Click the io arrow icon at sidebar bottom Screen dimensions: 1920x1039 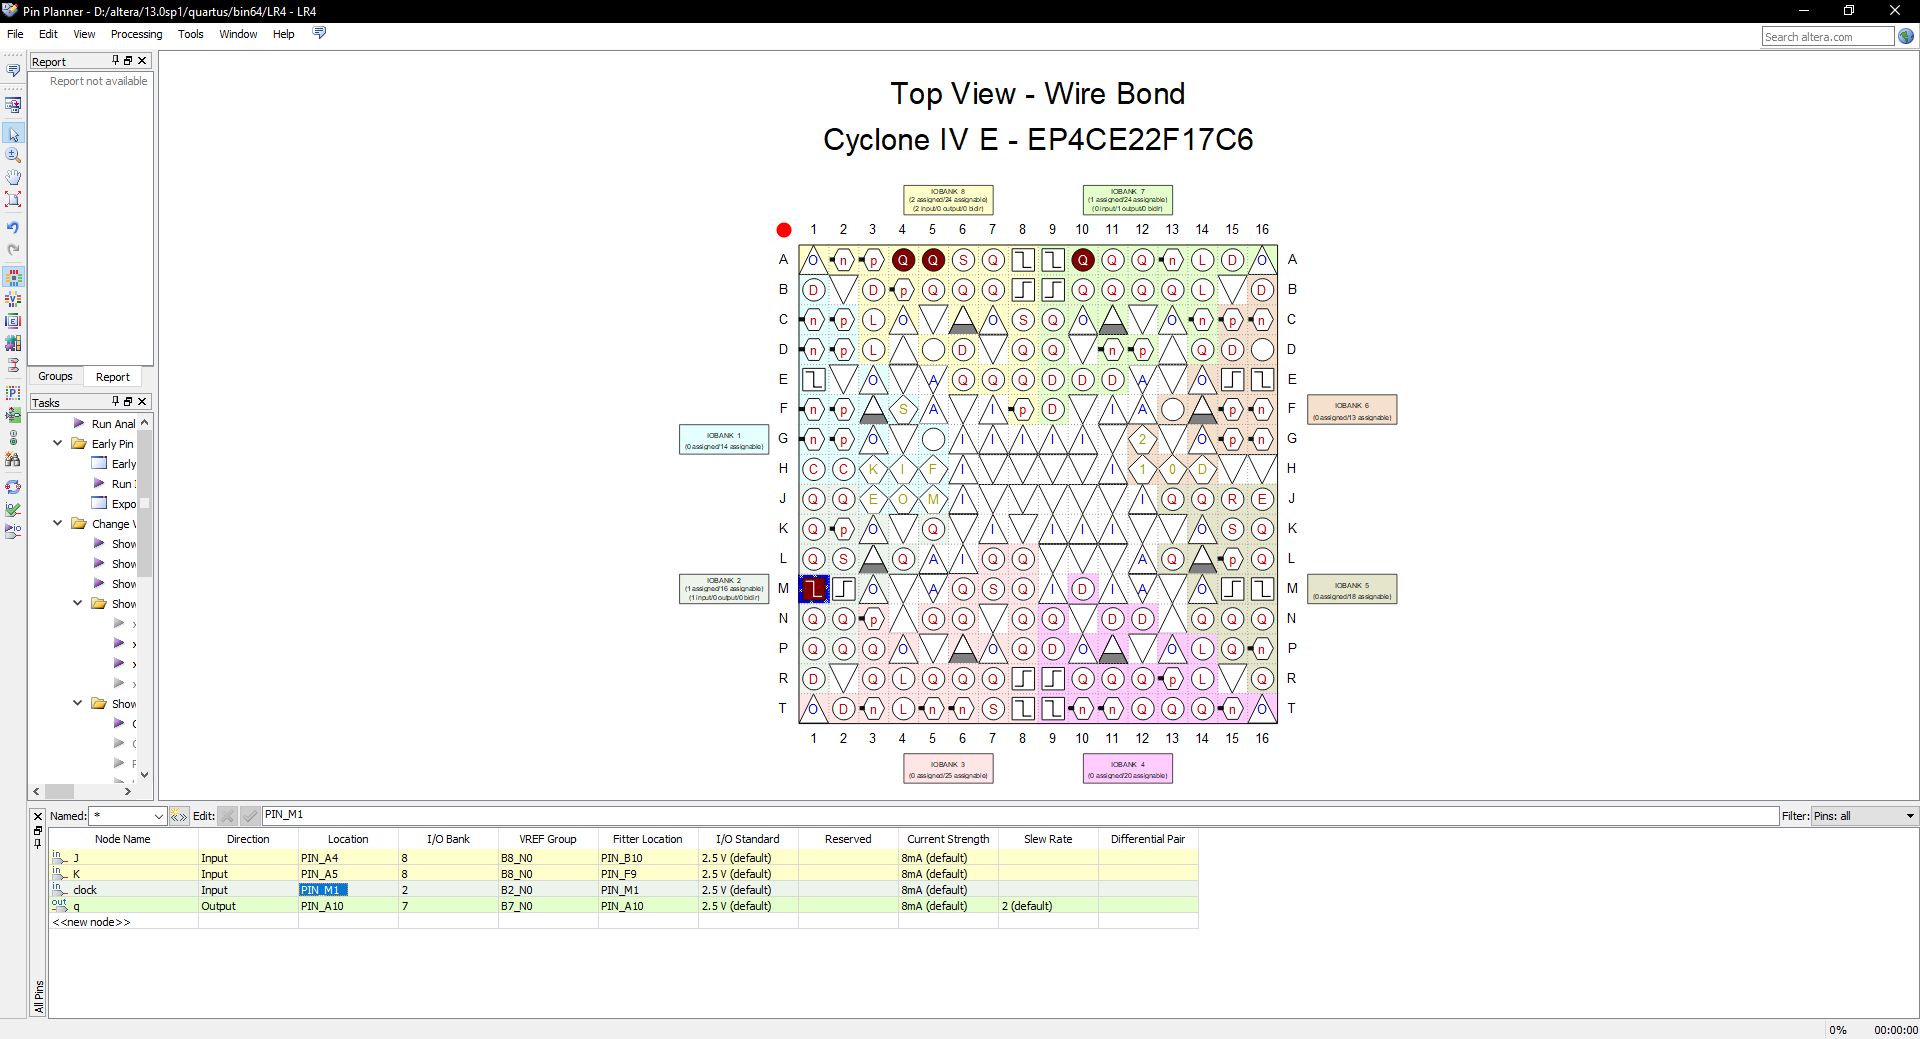click(13, 531)
